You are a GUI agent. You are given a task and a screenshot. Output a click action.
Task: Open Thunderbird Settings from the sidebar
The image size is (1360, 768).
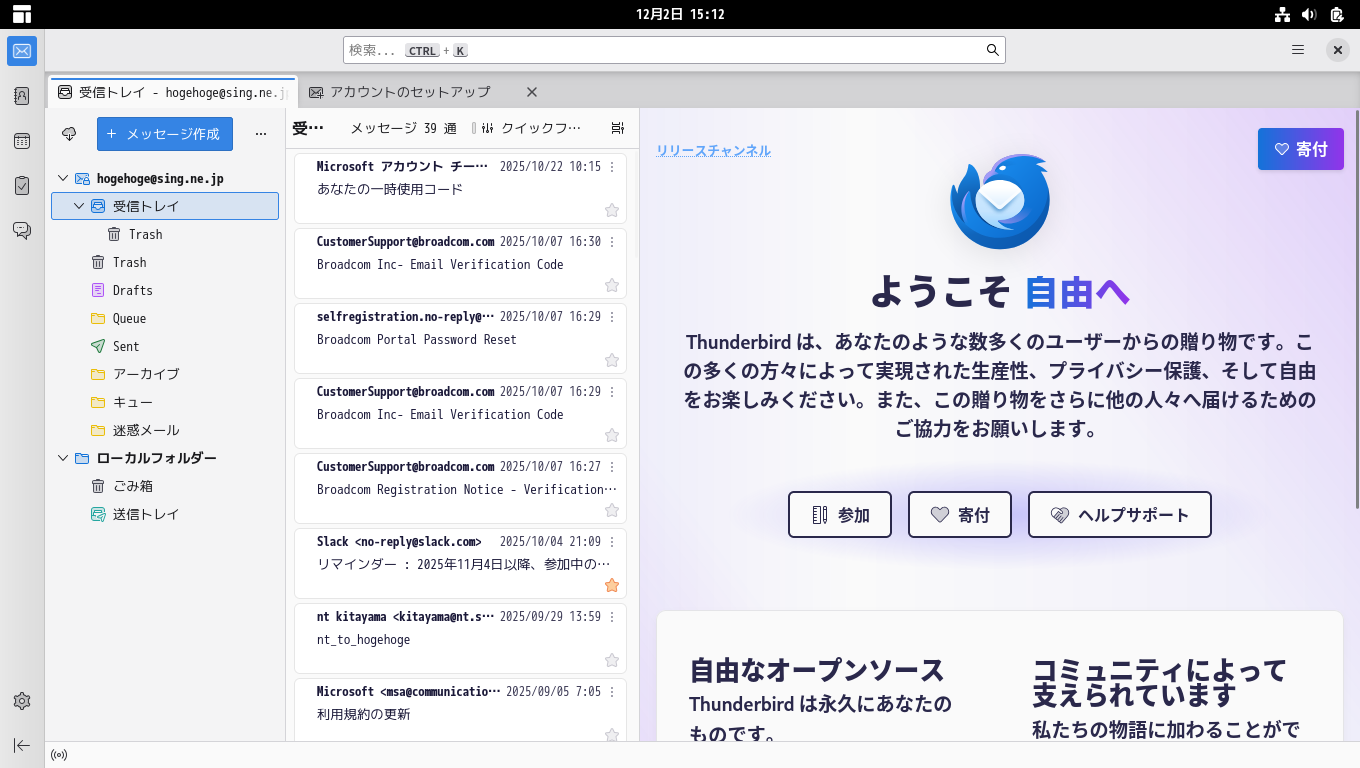tap(22, 701)
